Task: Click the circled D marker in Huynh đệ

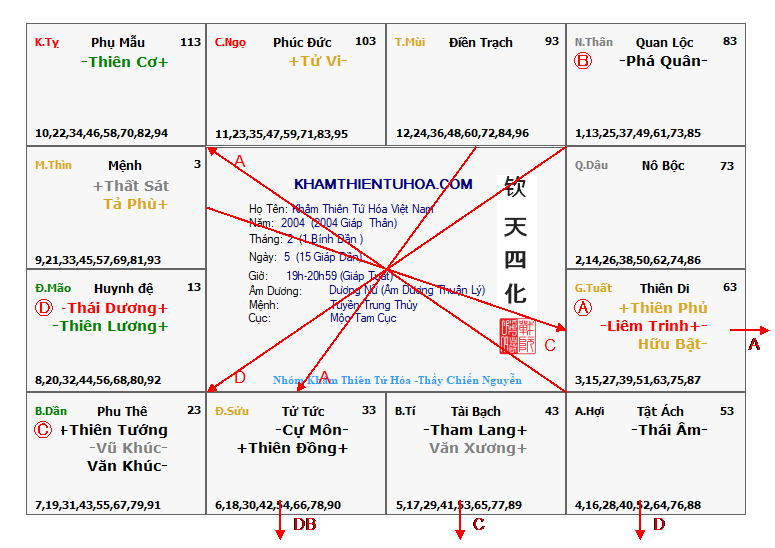Action: pyautogui.click(x=43, y=307)
